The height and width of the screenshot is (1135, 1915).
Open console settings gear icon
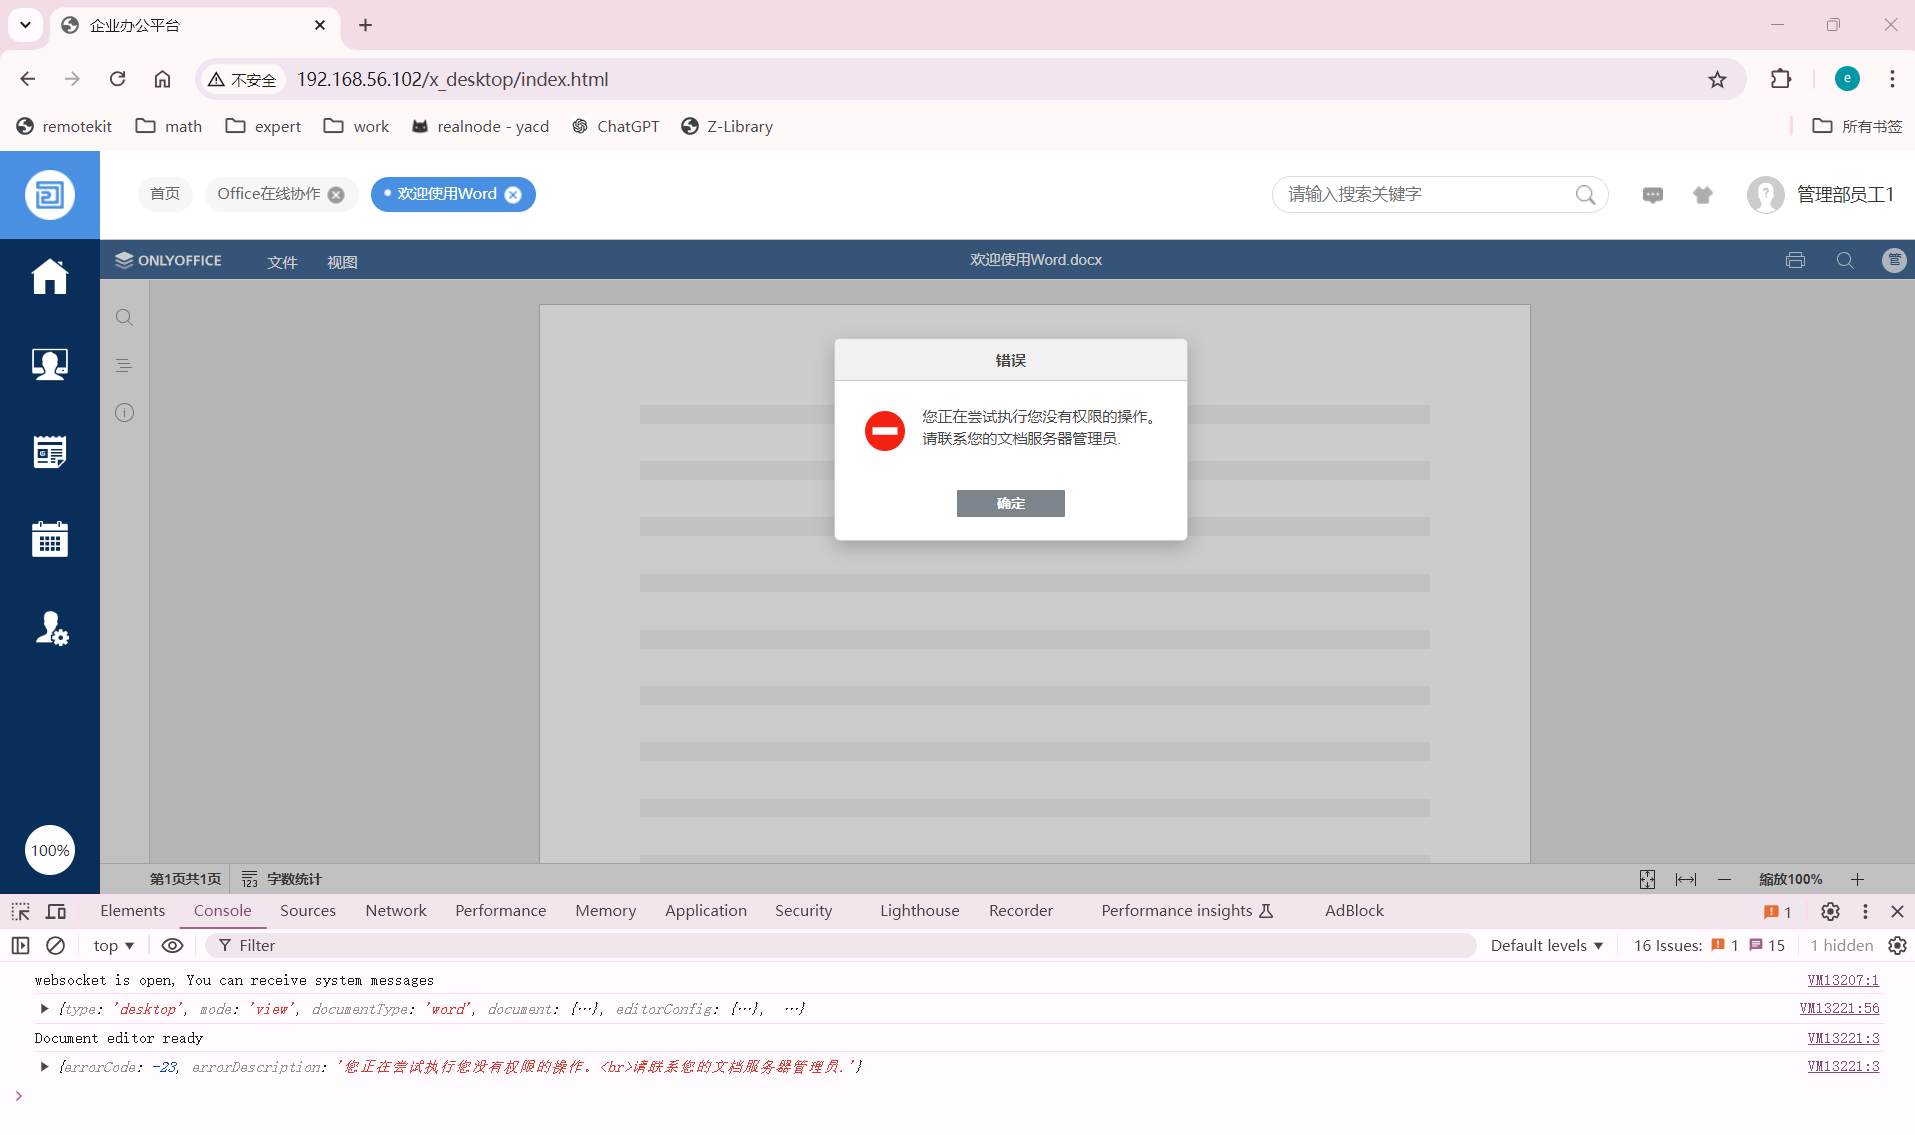coord(1897,945)
